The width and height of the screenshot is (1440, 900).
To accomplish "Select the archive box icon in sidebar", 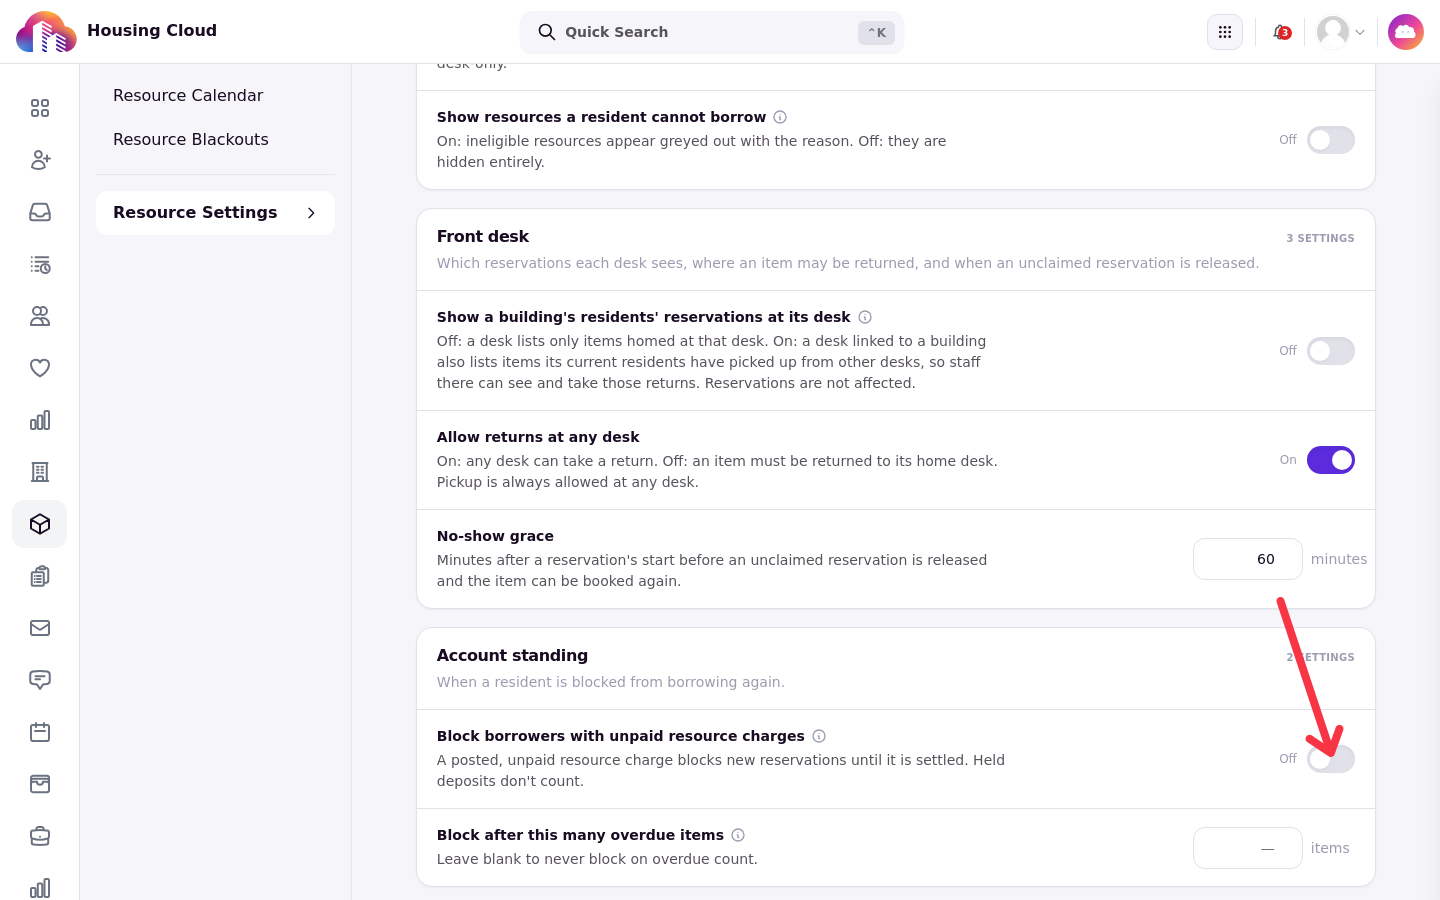I will 40,784.
